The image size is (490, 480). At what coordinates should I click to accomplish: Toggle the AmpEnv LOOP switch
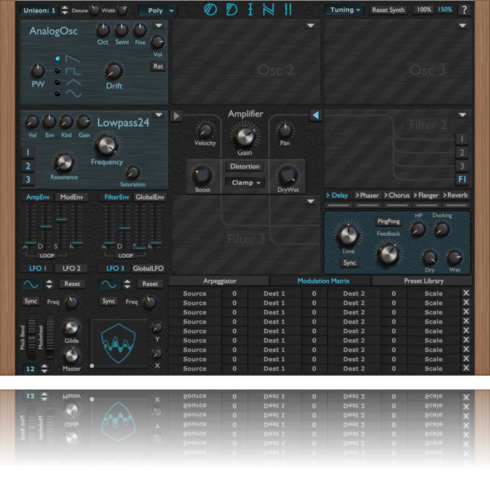click(x=47, y=256)
